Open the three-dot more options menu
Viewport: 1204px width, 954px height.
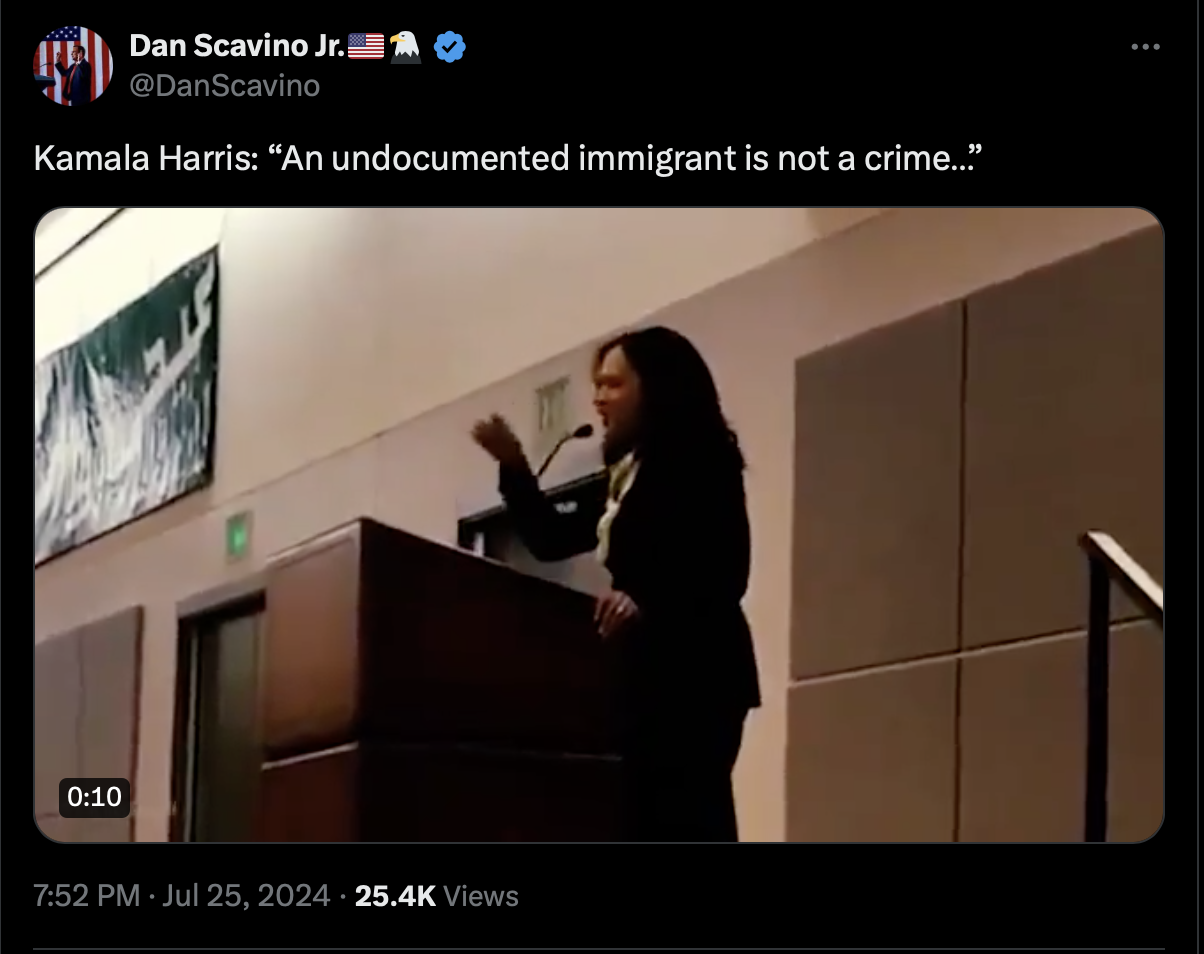tap(1145, 47)
